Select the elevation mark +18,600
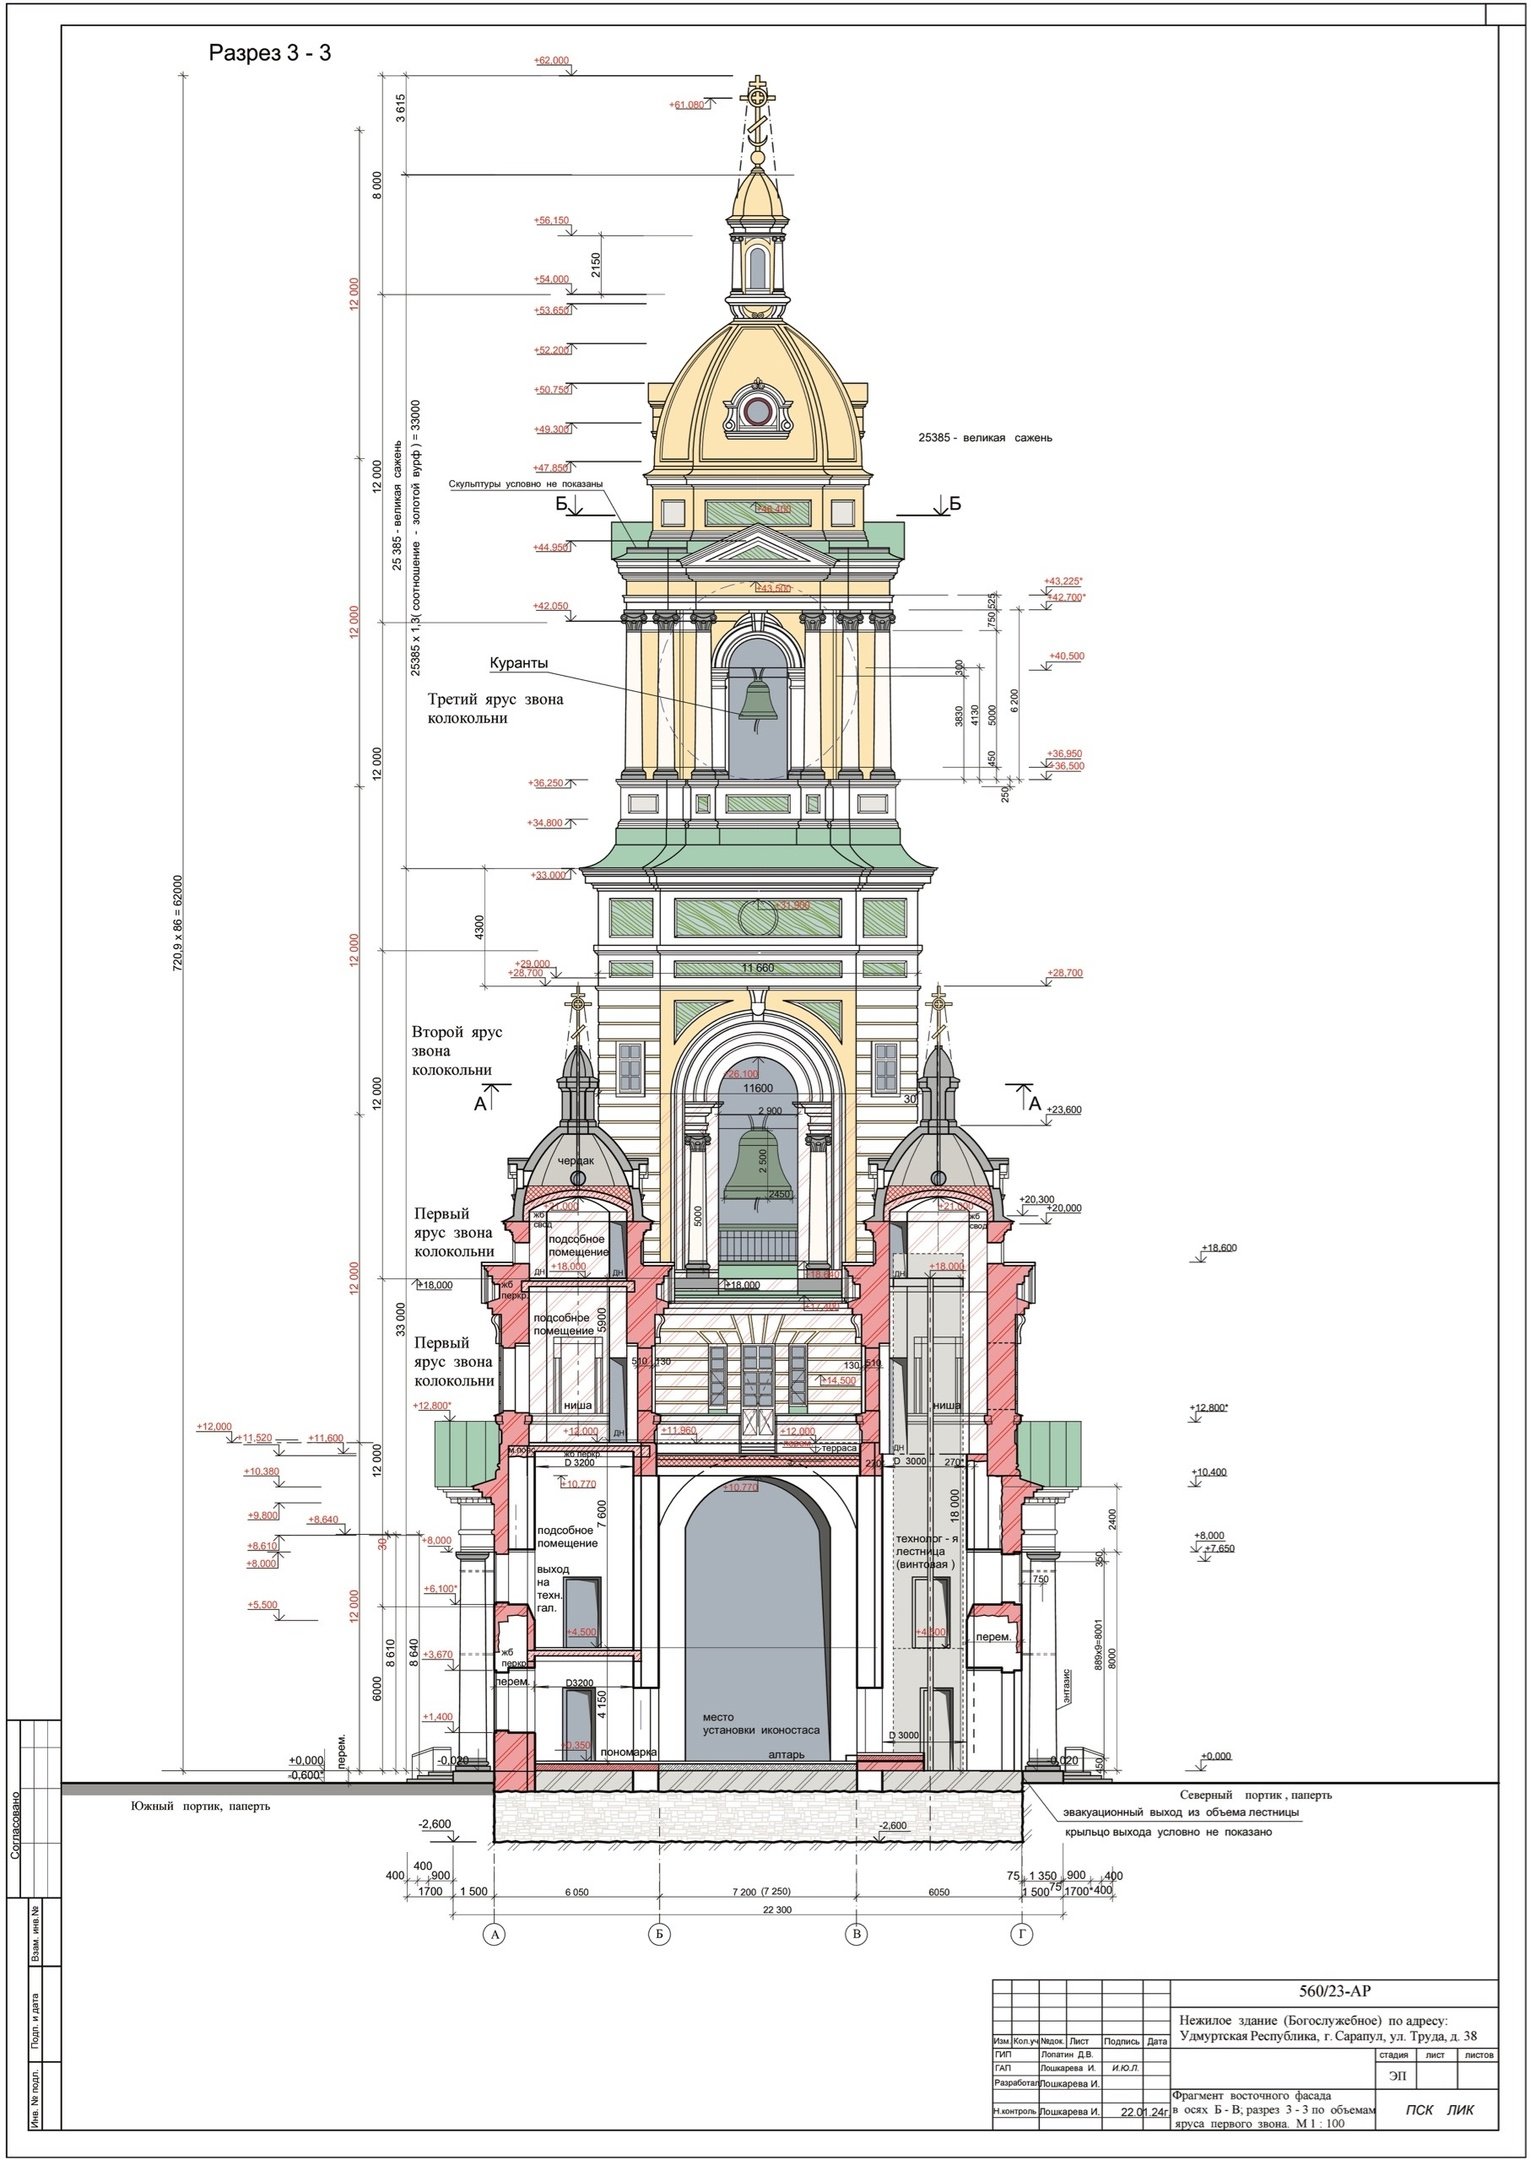Screen dimensions: 1531x2160 pos(1219,1248)
